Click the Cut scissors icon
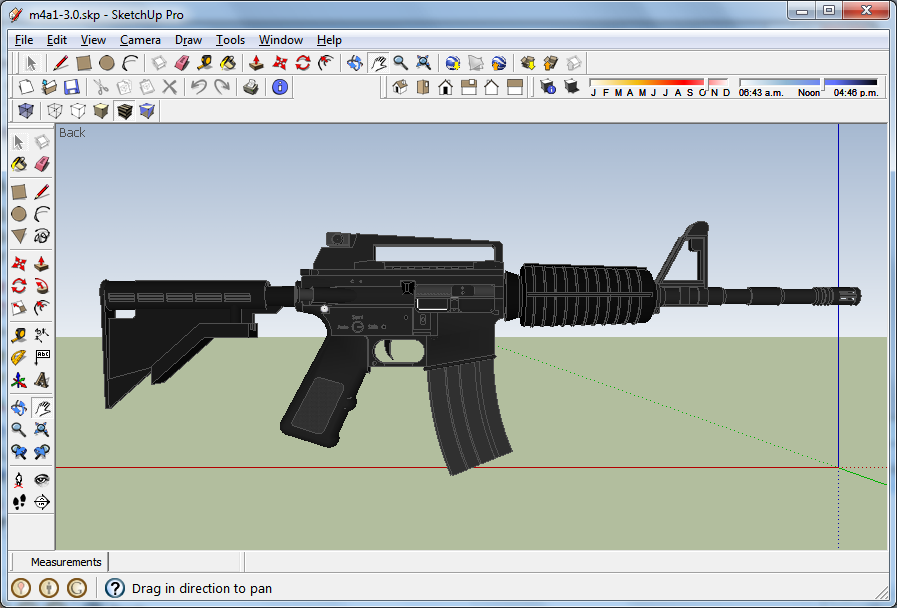The height and width of the screenshot is (608, 897). (101, 87)
